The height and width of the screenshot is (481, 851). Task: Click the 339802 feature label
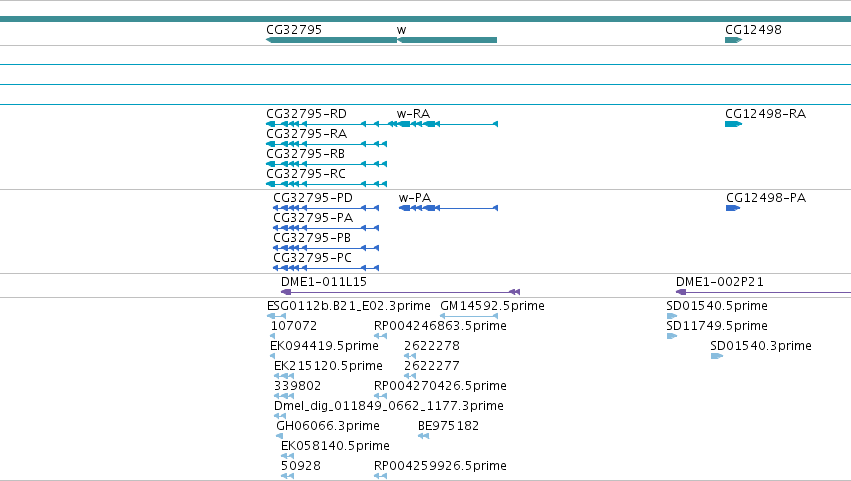297,387
